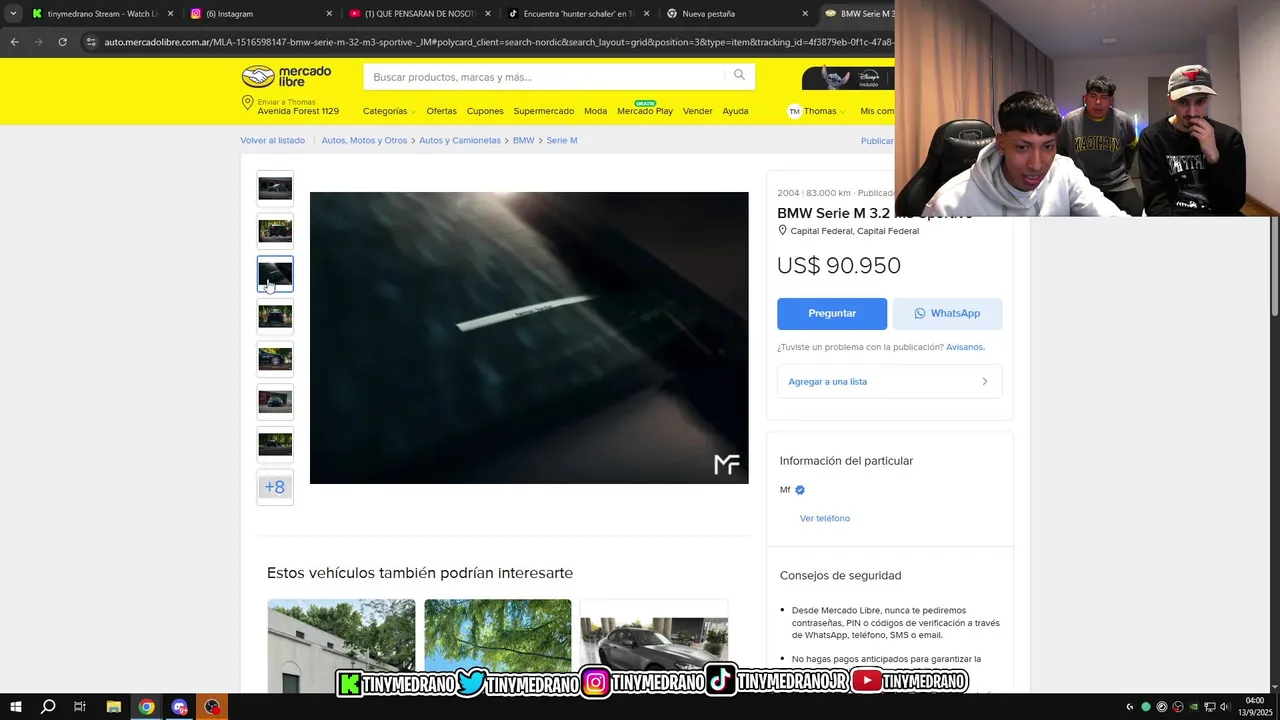Expand the Thomas account dropdown
Screen dimensions: 1280x720
pos(824,111)
